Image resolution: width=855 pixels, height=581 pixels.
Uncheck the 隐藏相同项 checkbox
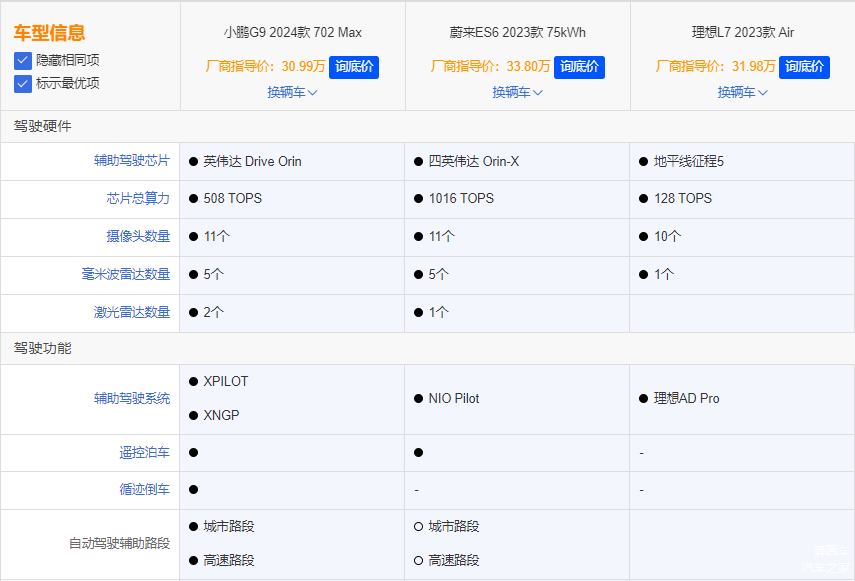[x=22, y=60]
